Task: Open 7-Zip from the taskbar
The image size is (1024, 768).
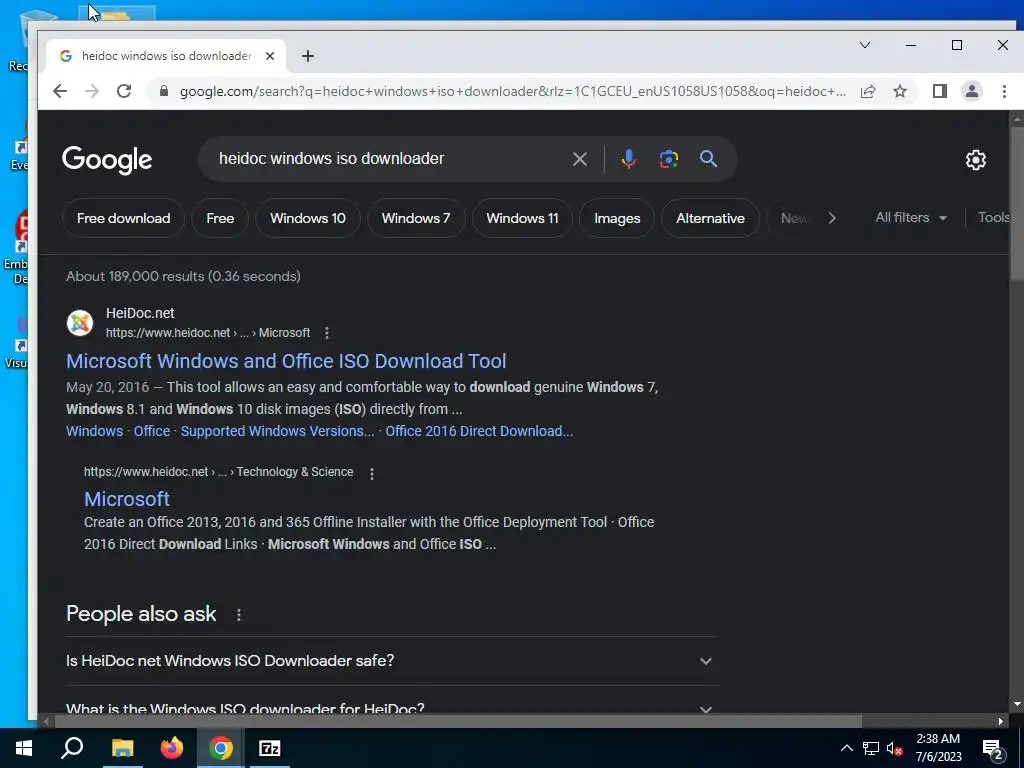Action: [x=270, y=748]
